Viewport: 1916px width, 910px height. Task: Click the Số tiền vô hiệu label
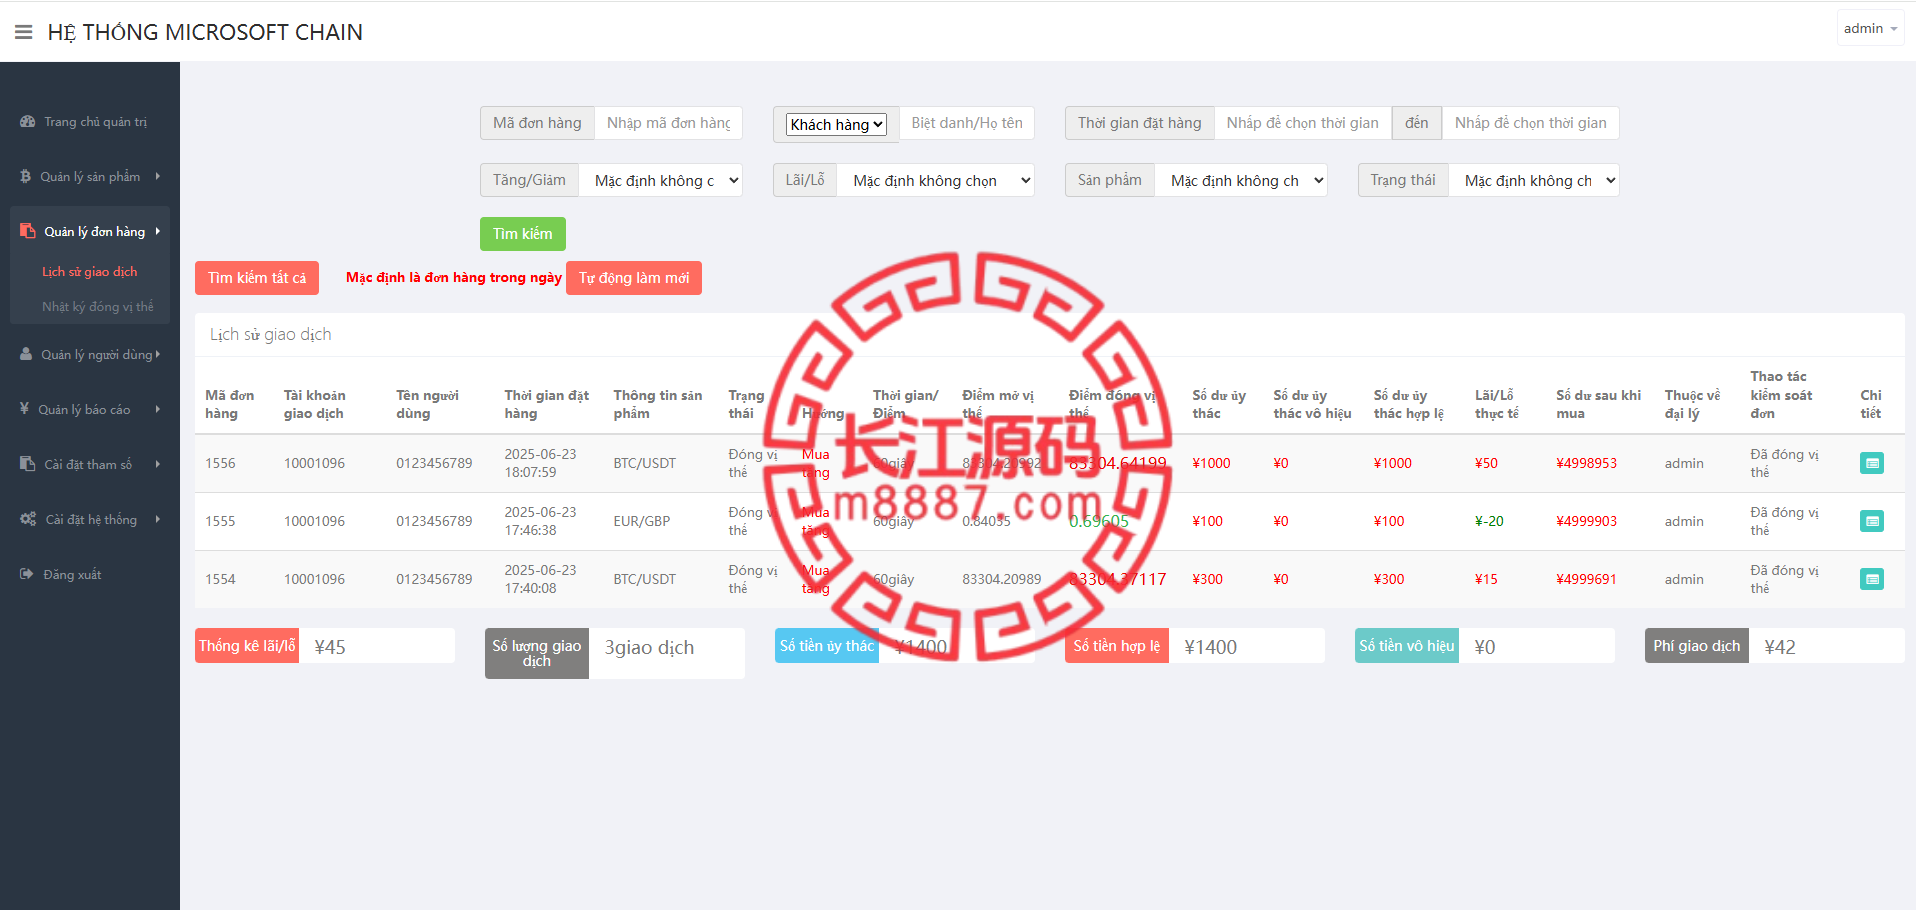(x=1407, y=646)
